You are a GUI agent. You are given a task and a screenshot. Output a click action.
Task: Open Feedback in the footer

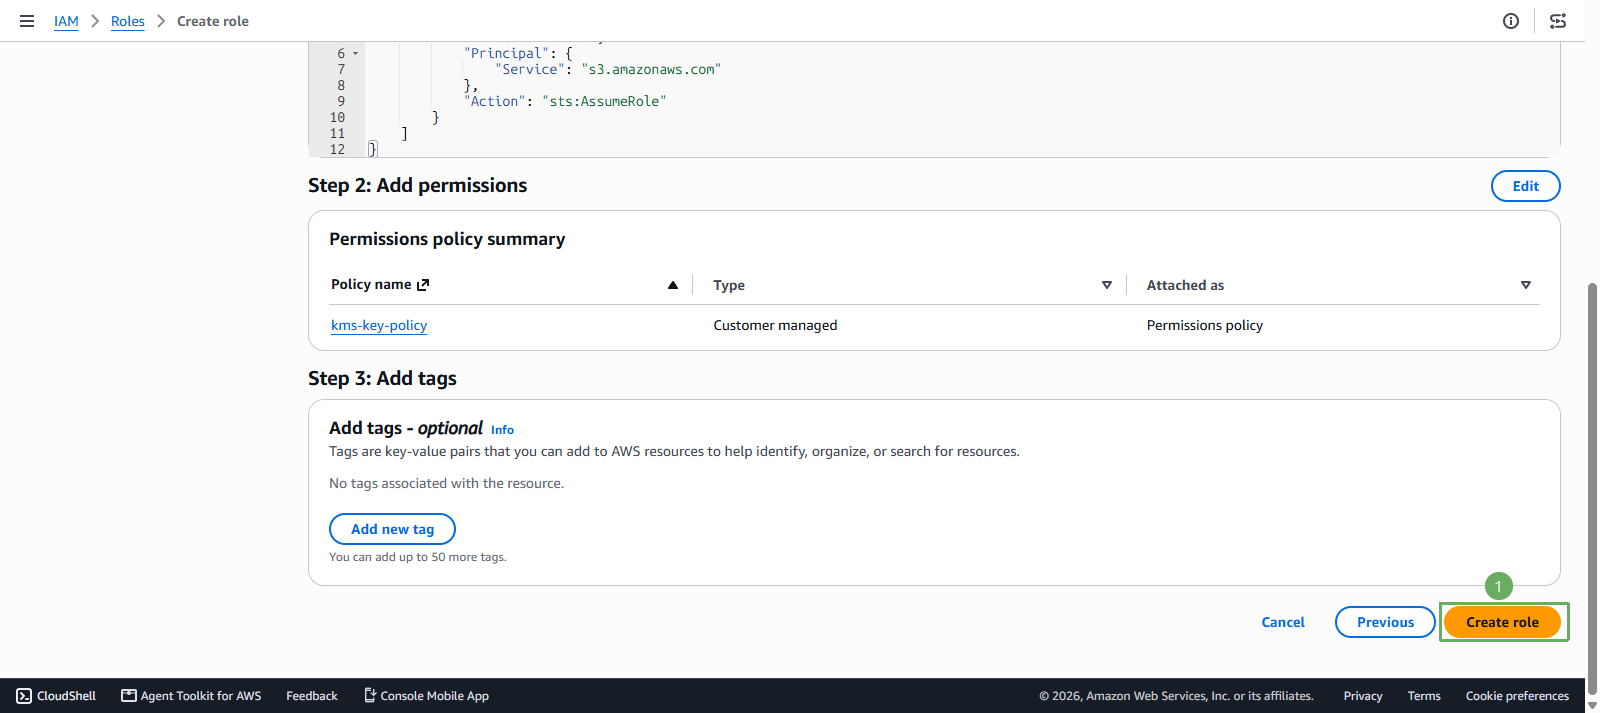(x=312, y=696)
